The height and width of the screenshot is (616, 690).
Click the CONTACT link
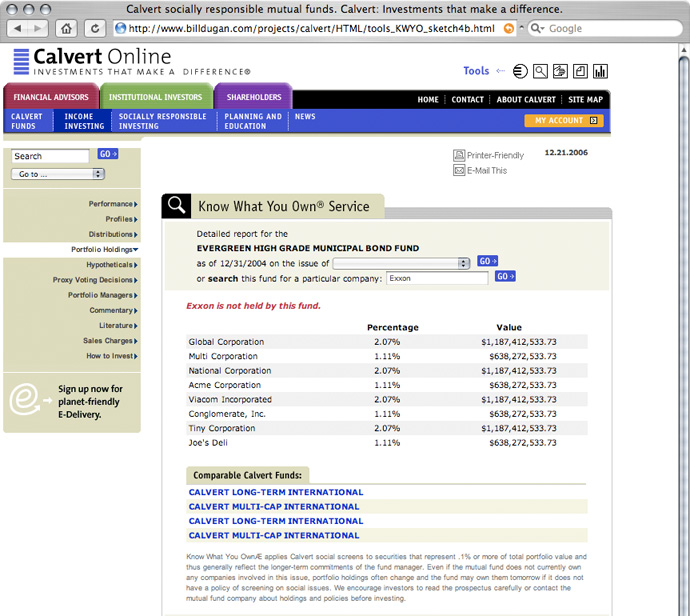pyautogui.click(x=467, y=100)
